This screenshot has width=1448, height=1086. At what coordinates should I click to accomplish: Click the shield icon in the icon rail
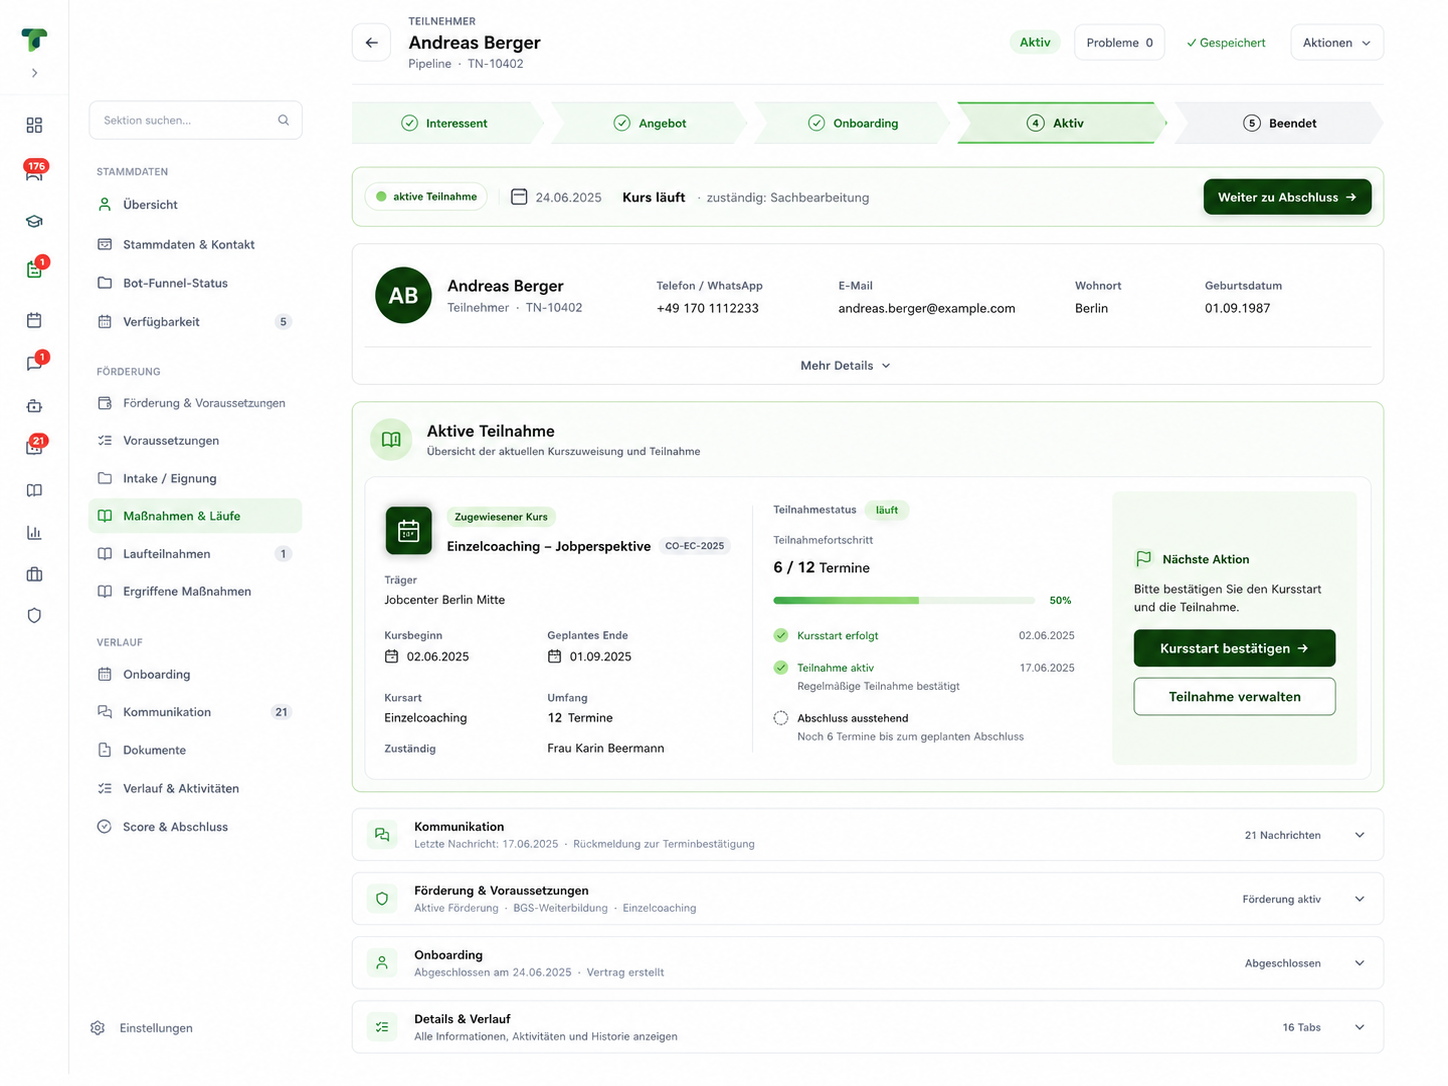(x=34, y=616)
